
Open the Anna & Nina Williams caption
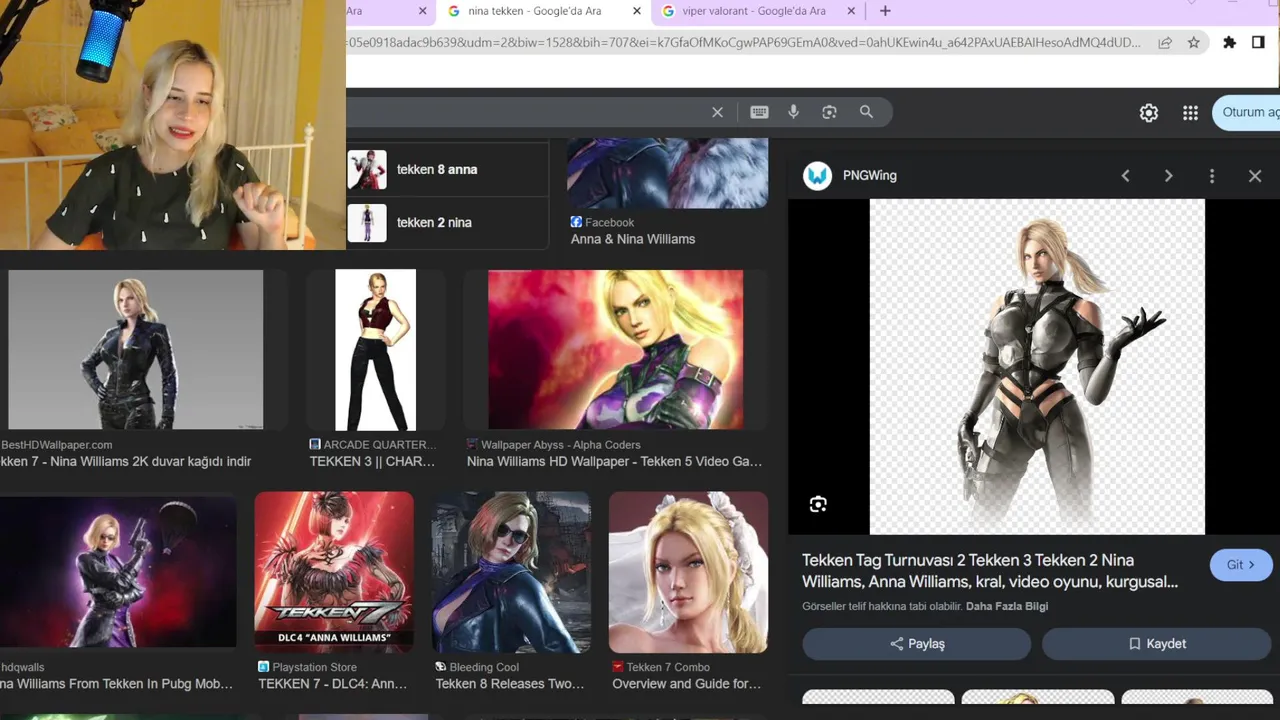[x=633, y=239]
